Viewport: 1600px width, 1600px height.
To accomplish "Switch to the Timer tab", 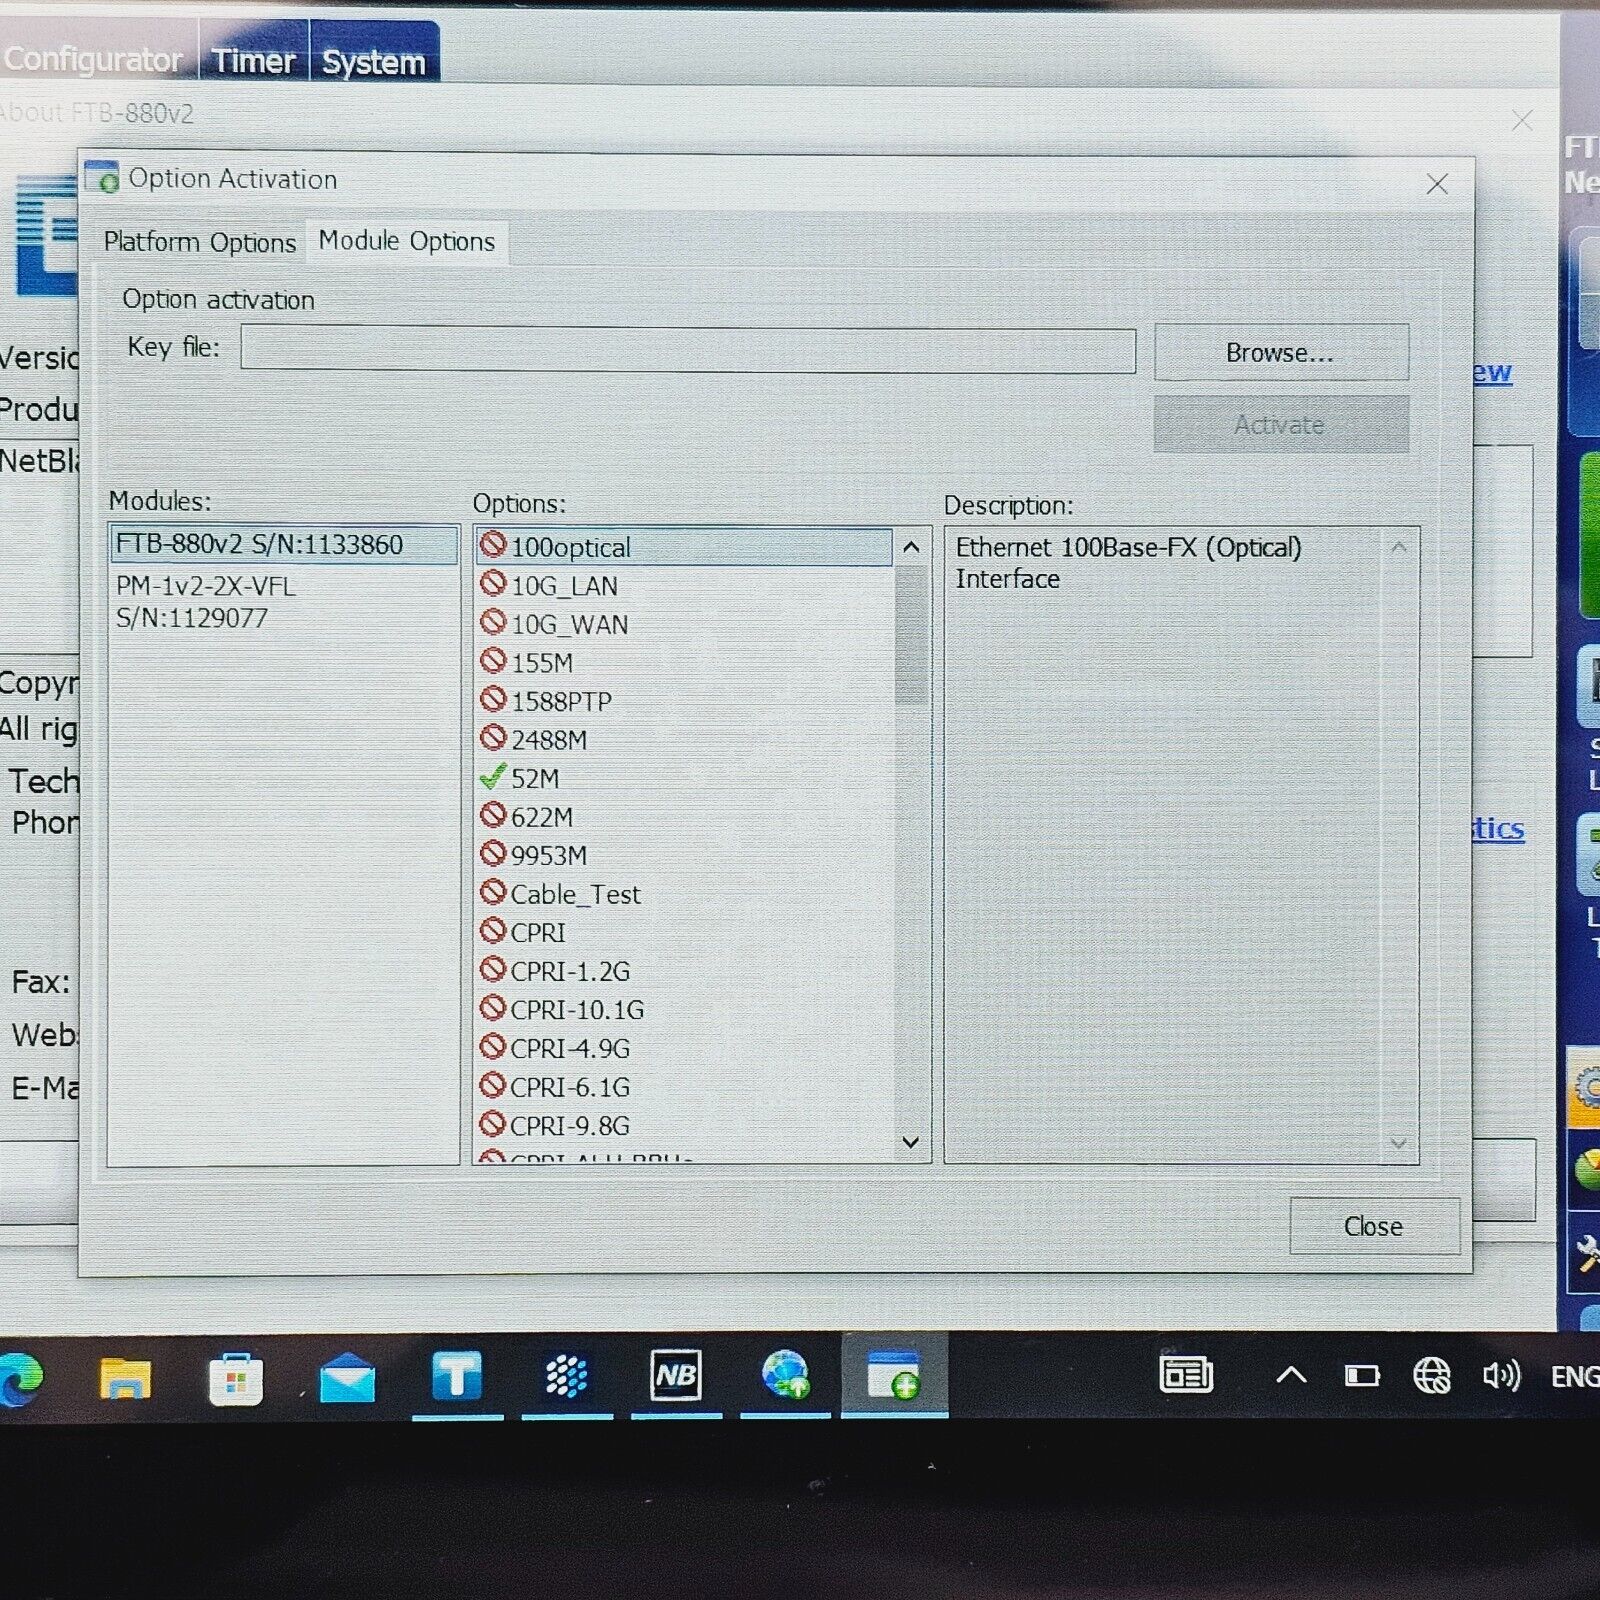I will [x=254, y=61].
